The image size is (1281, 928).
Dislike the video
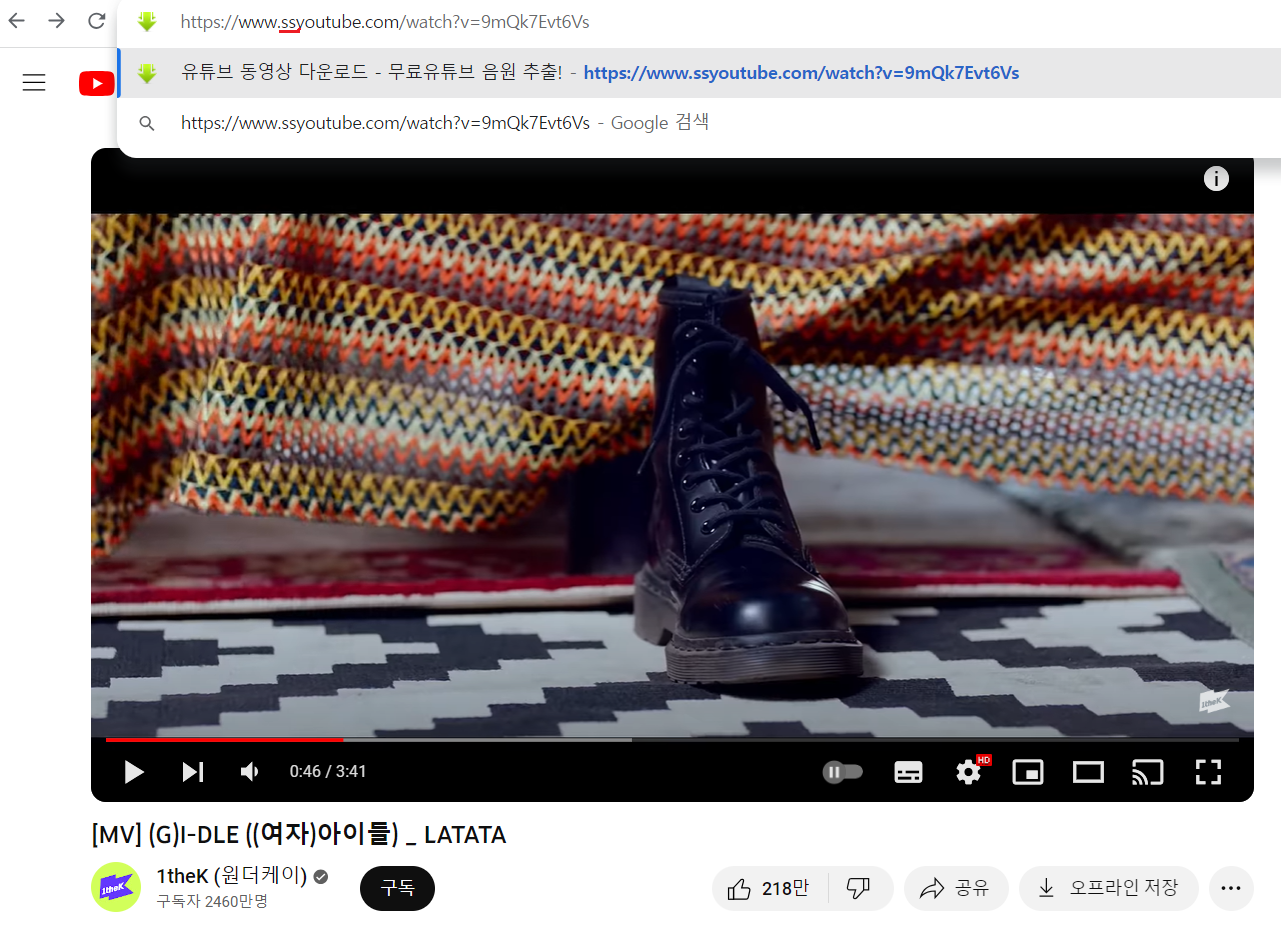[x=859, y=888]
